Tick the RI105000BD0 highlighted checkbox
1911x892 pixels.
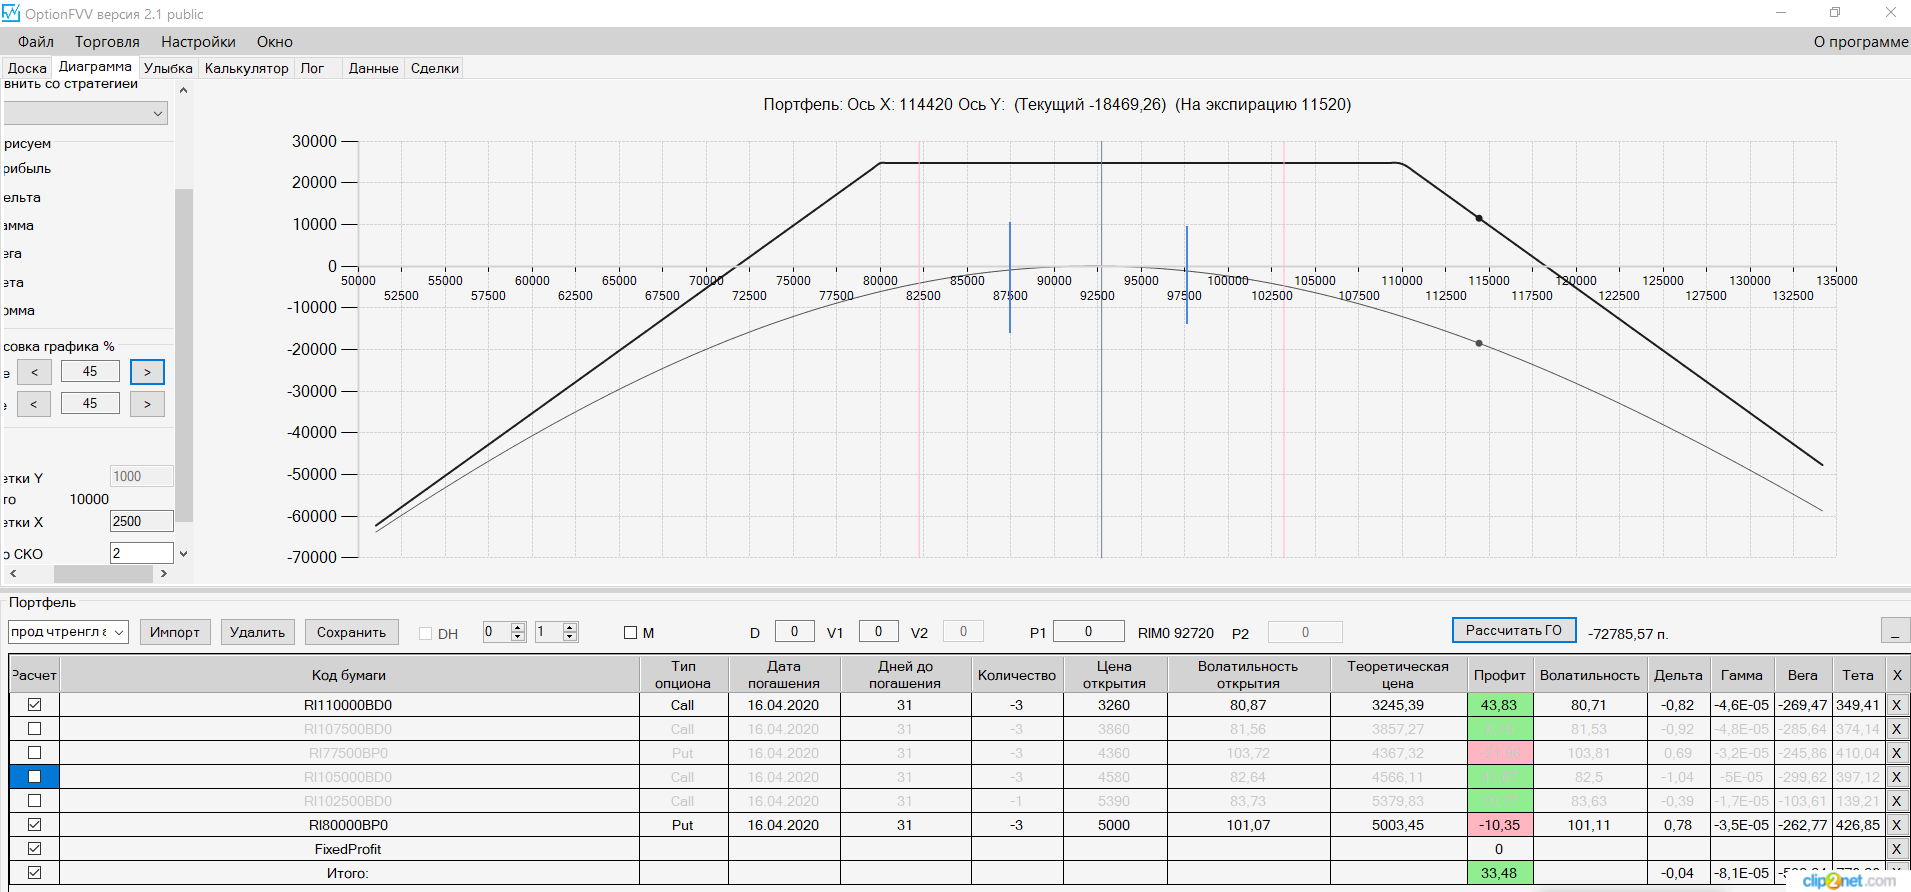coord(34,777)
